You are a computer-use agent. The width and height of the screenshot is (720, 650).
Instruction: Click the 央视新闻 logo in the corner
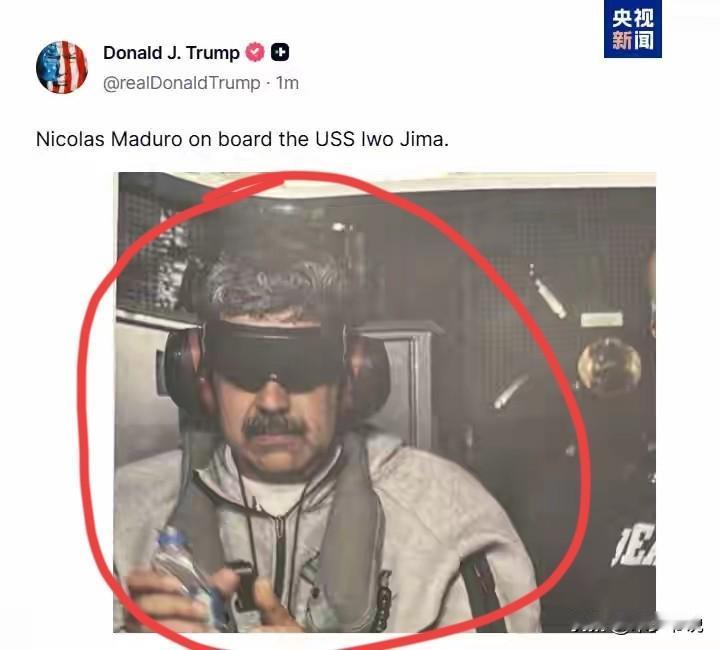(x=632, y=29)
